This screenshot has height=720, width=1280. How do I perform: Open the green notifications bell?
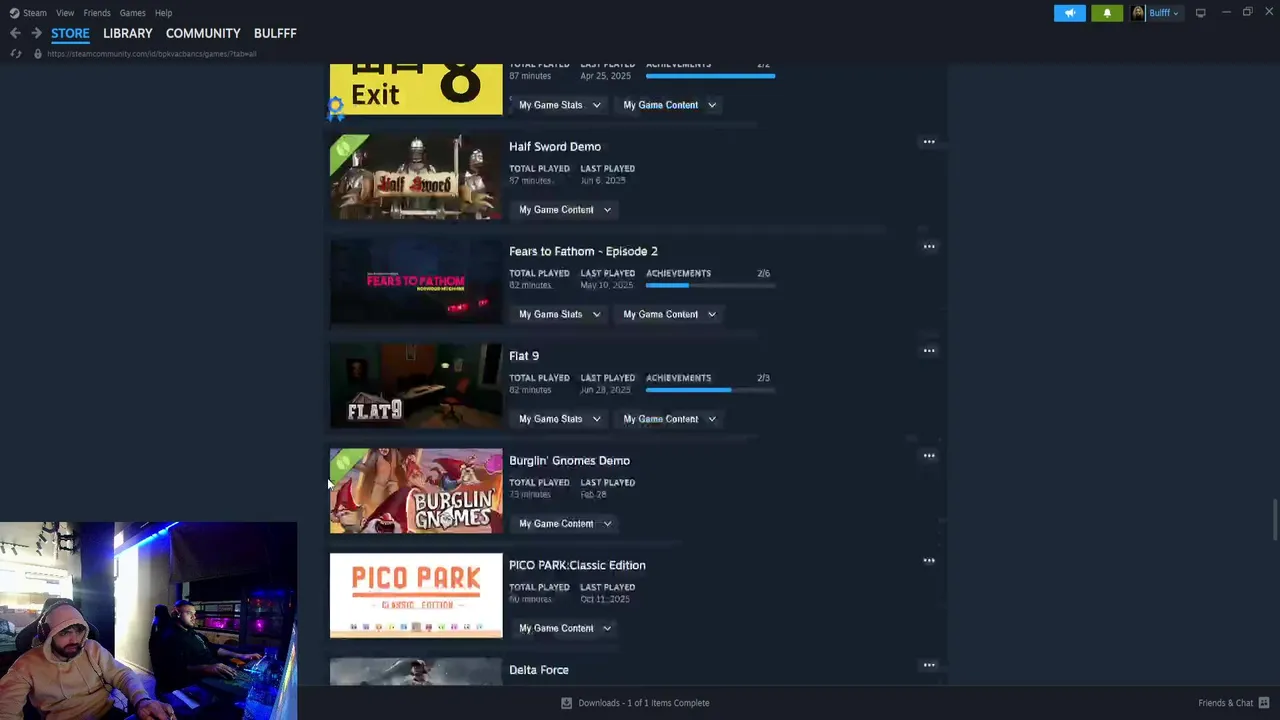1106,13
